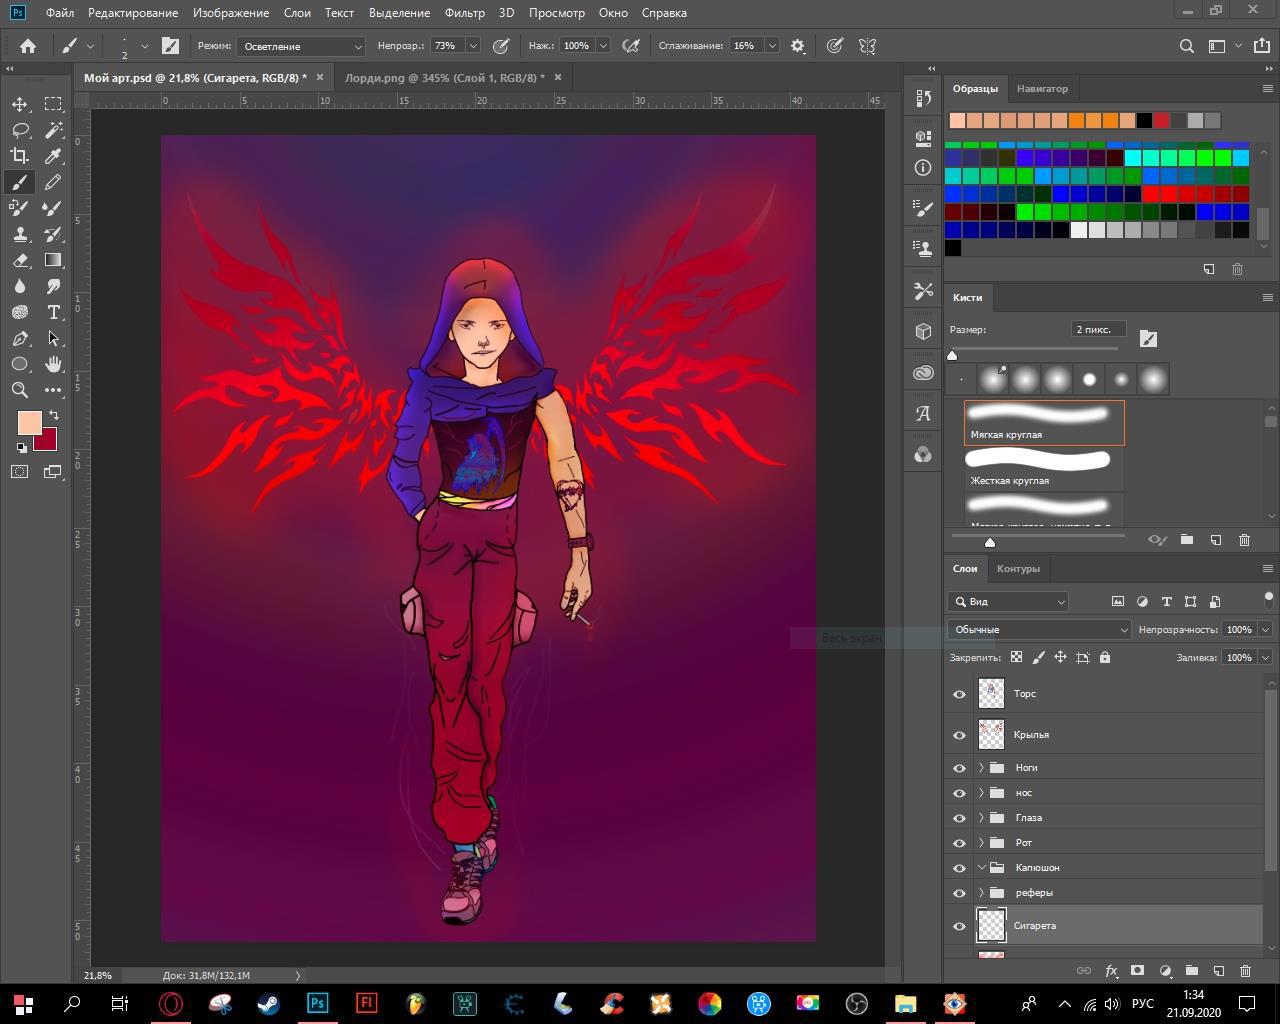Screen dimensions: 1280x1024
Task: Click the Home icon in options bar
Action: pyautogui.click(x=28, y=46)
